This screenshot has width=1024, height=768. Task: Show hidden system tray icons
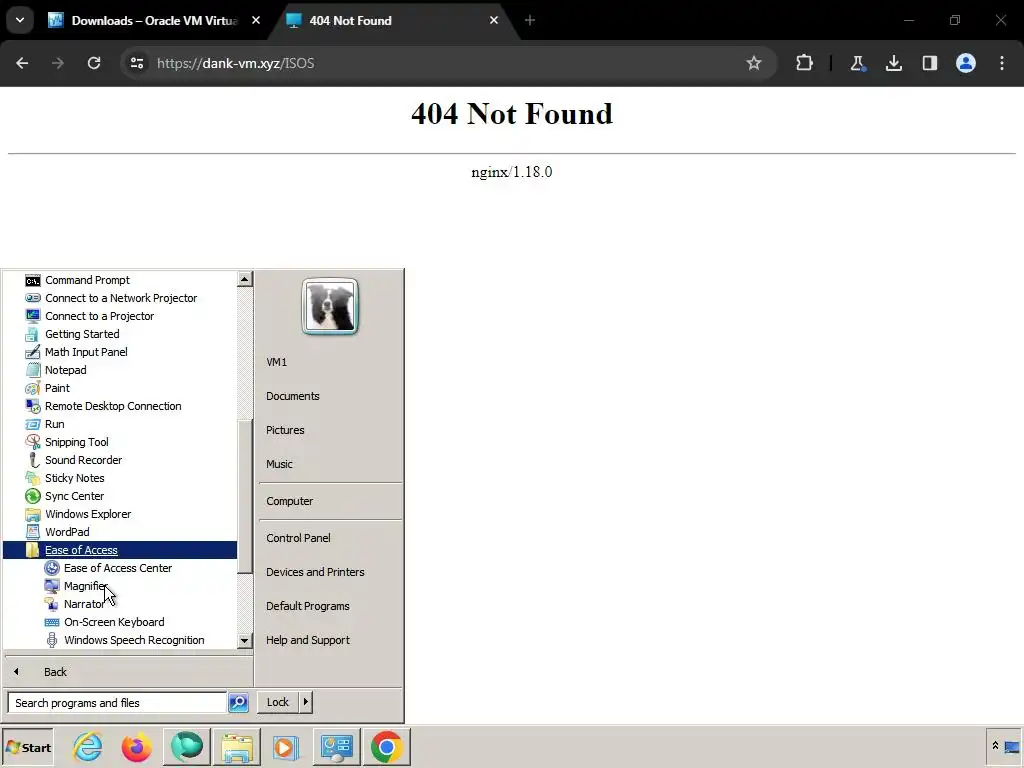[x=995, y=746]
